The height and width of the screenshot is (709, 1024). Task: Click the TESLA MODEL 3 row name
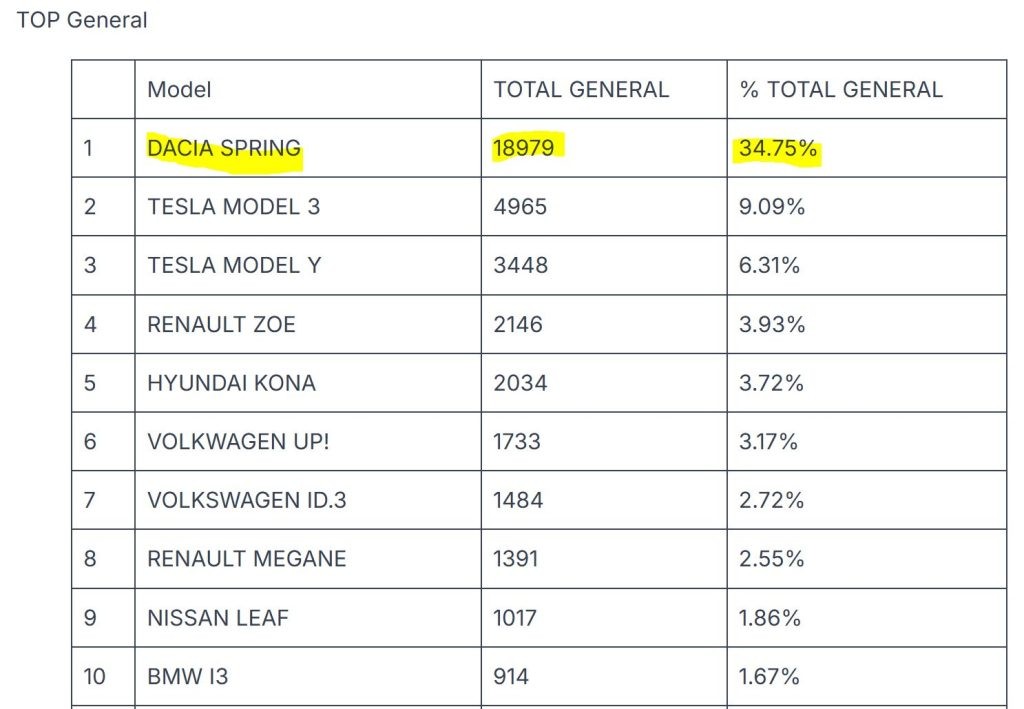pos(233,207)
